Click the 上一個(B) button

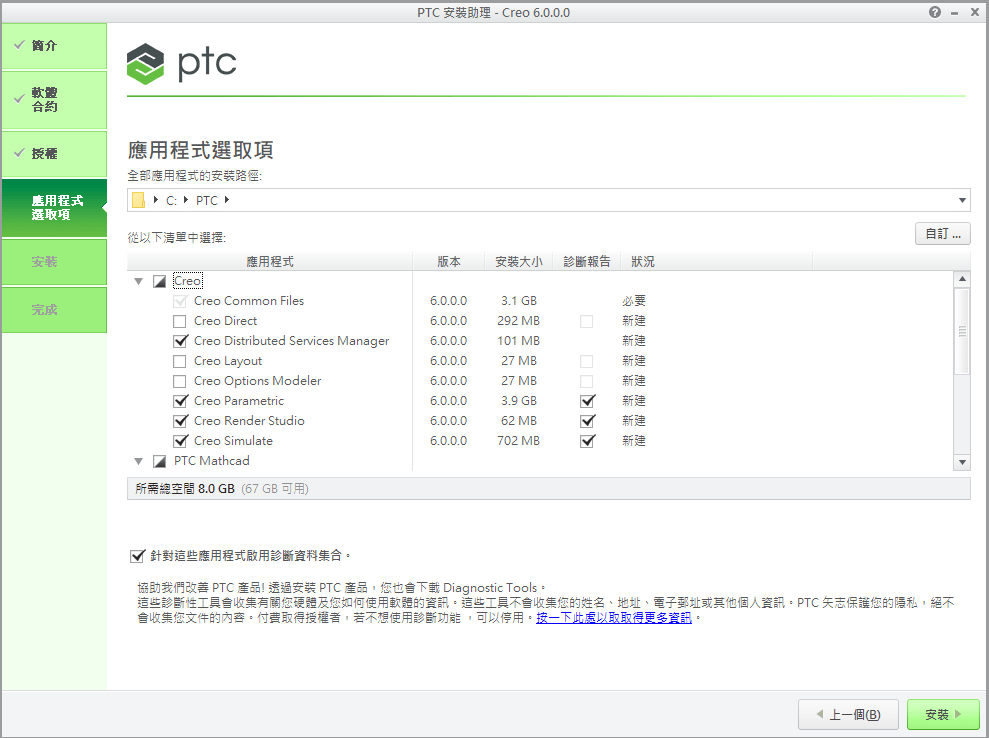[x=847, y=714]
